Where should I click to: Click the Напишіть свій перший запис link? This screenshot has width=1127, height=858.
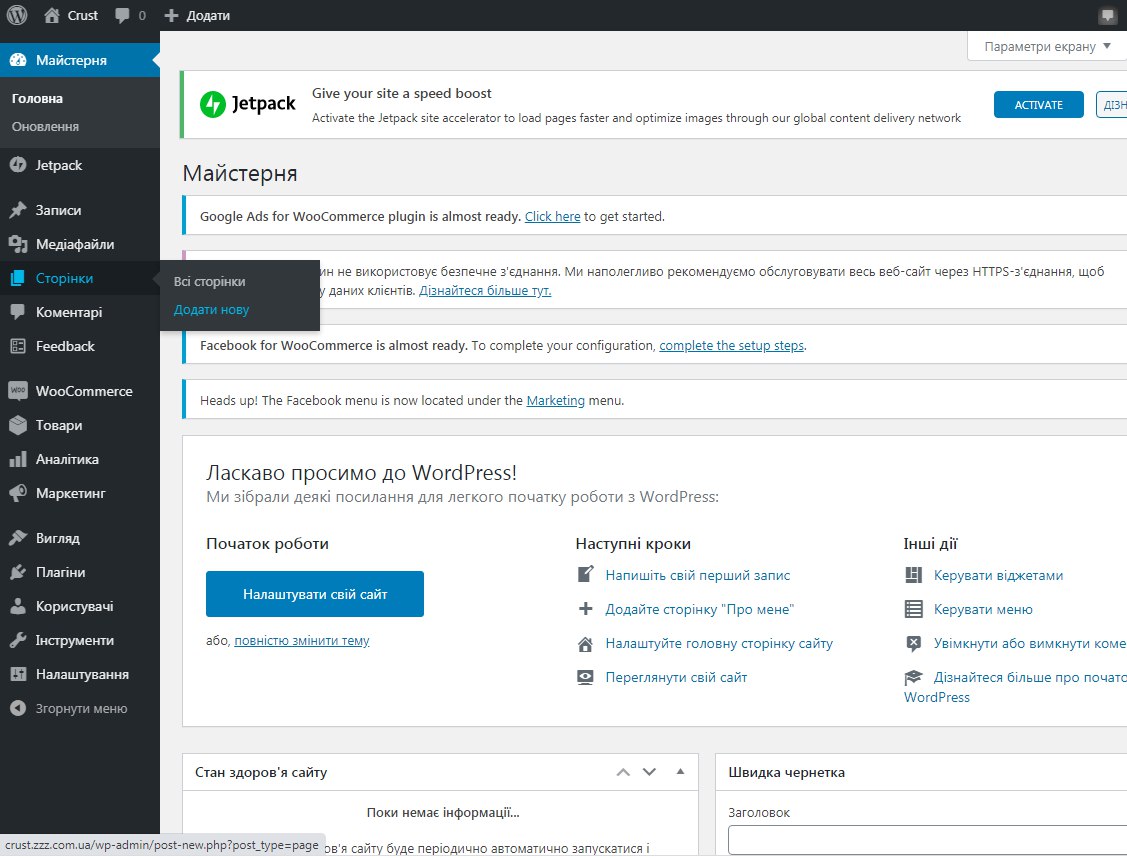[x=697, y=575]
